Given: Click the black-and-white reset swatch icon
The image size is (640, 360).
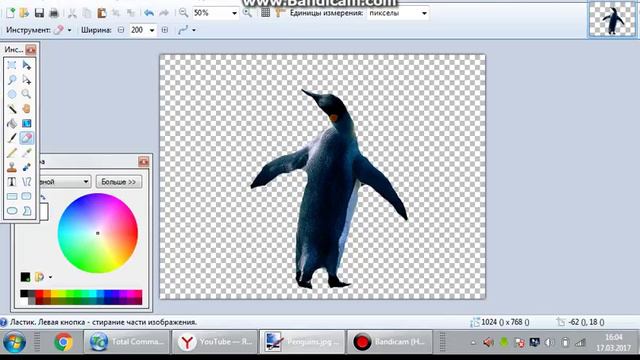Looking at the screenshot, I should [x=25, y=277].
